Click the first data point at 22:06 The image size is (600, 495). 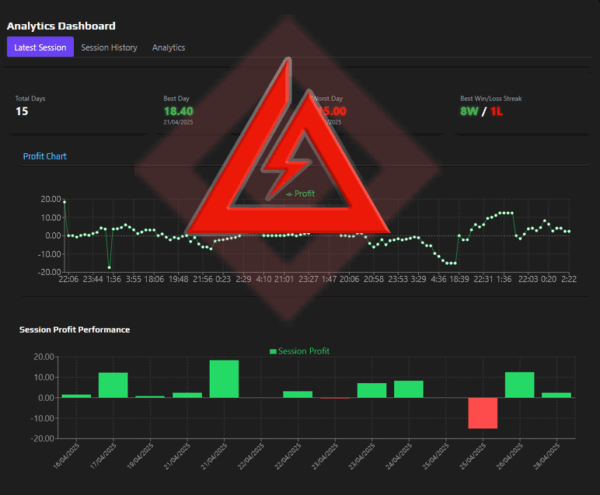(64, 202)
